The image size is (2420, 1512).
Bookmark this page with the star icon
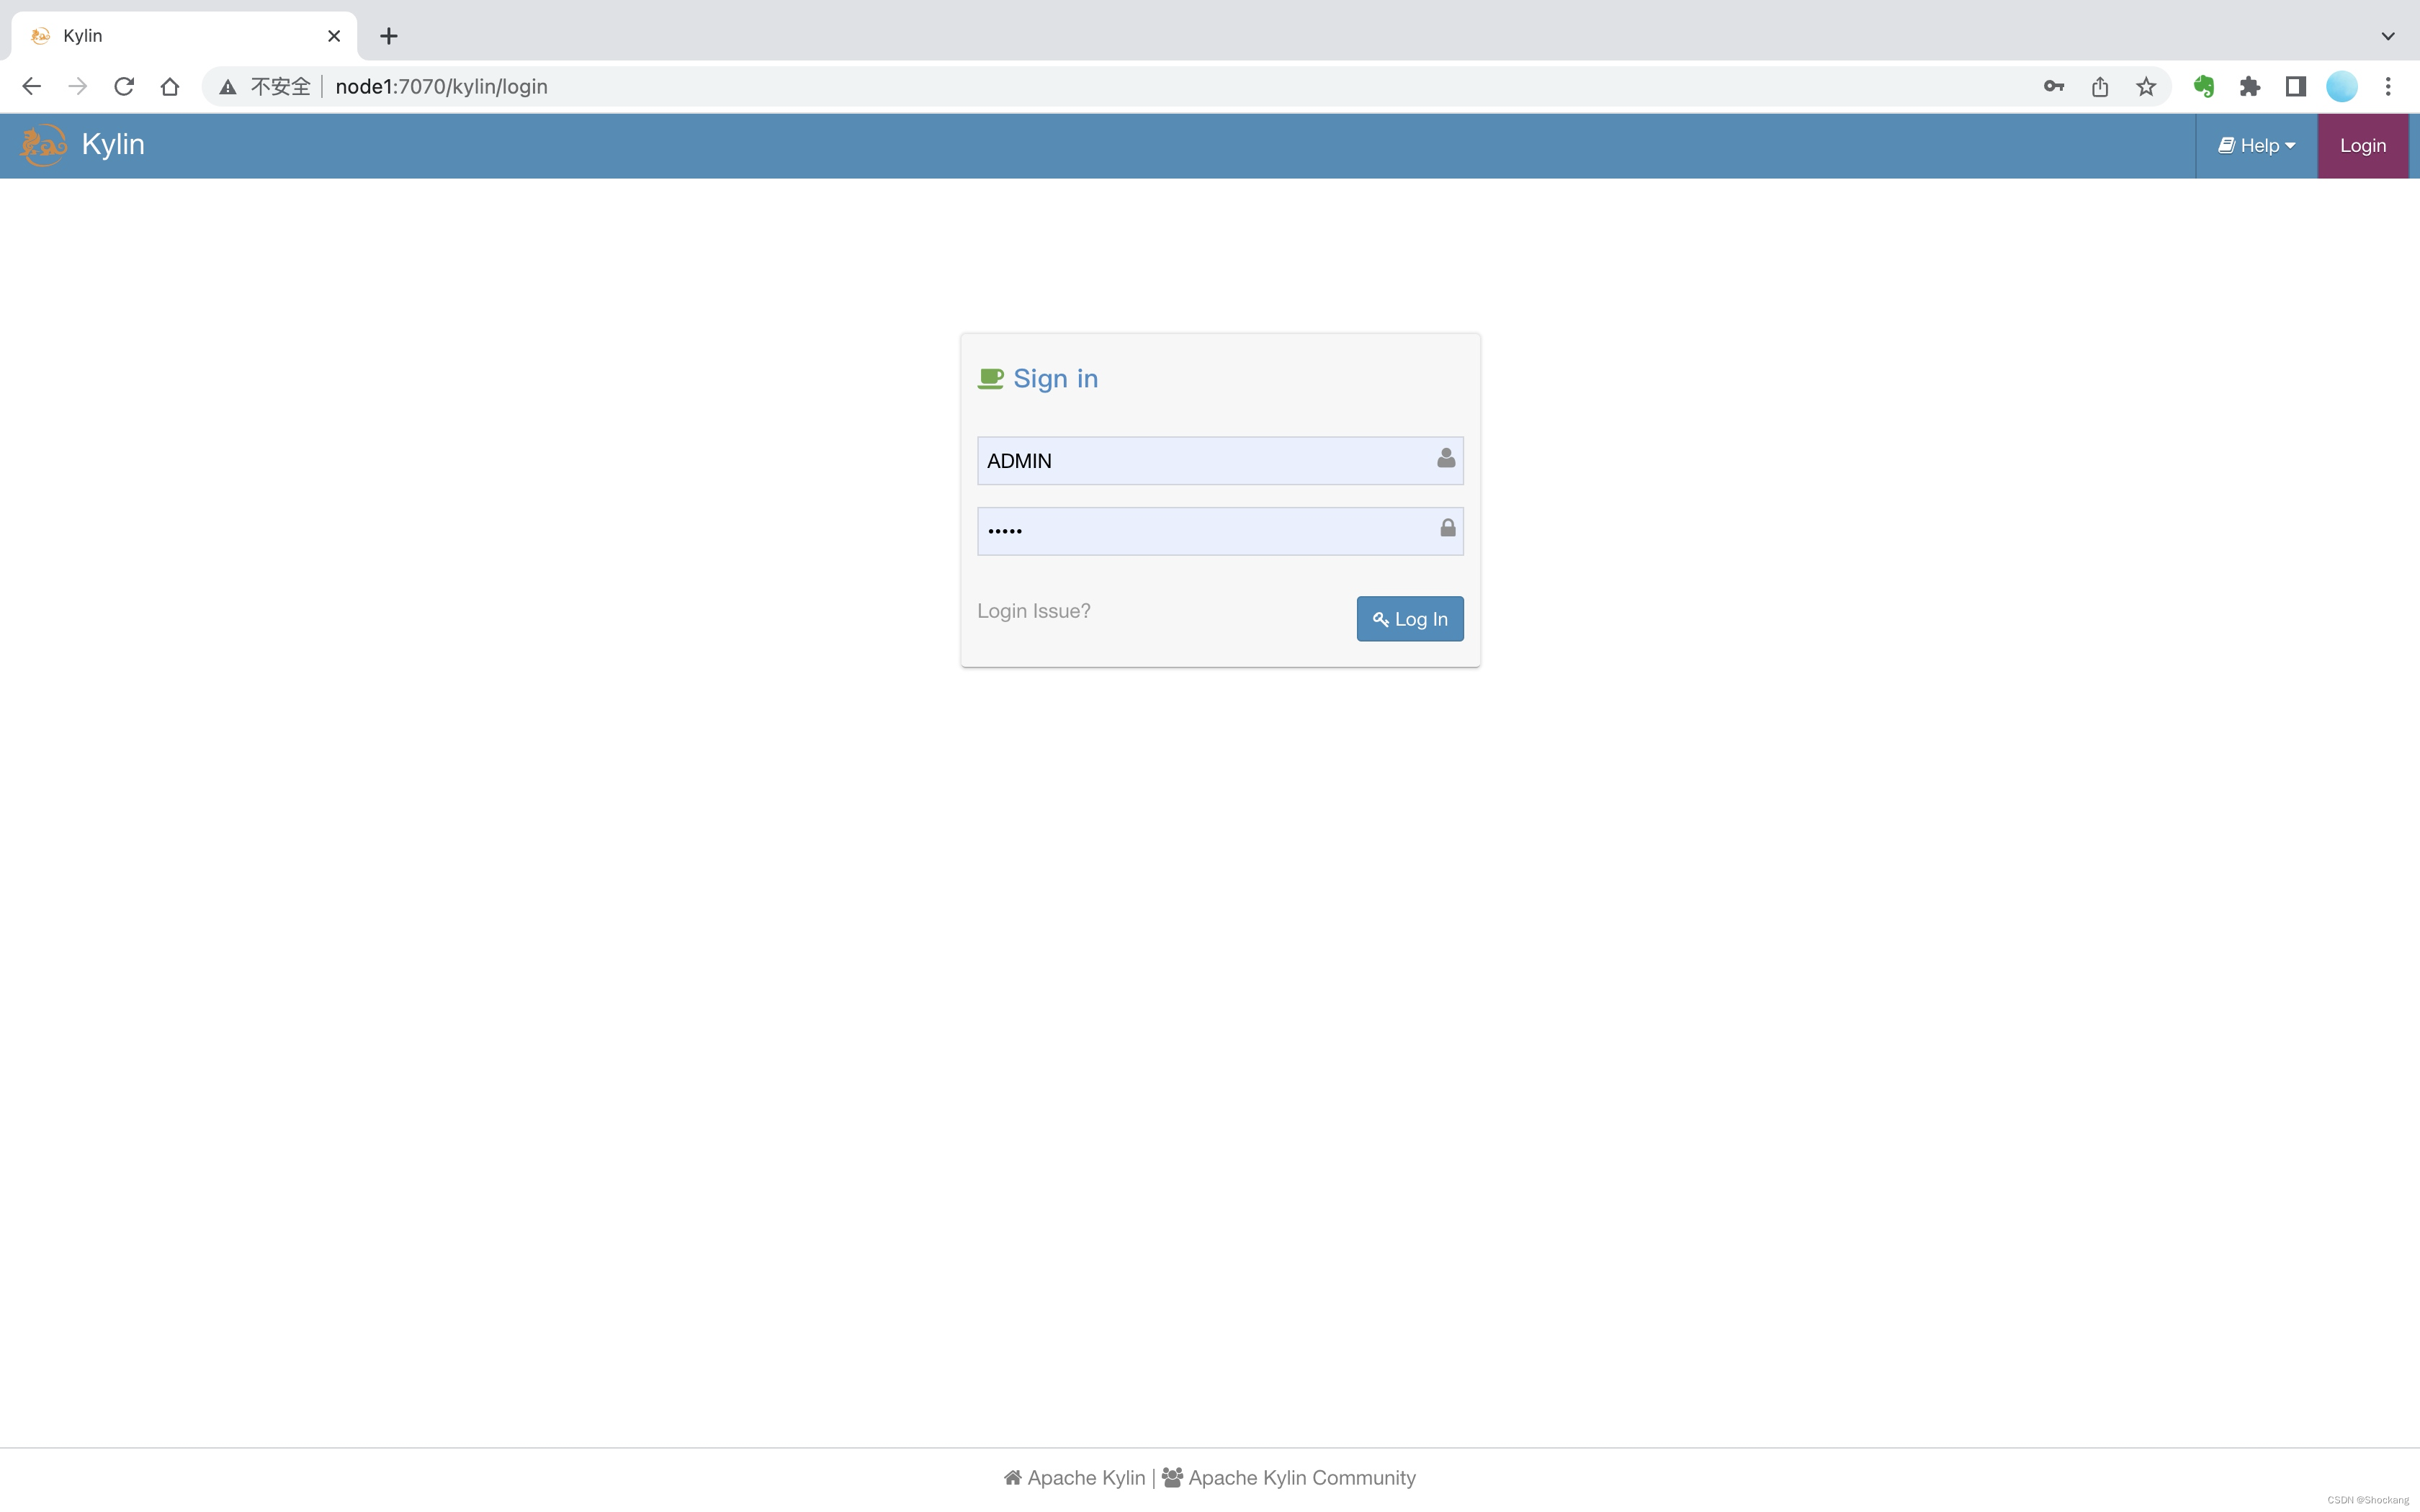(x=2146, y=87)
